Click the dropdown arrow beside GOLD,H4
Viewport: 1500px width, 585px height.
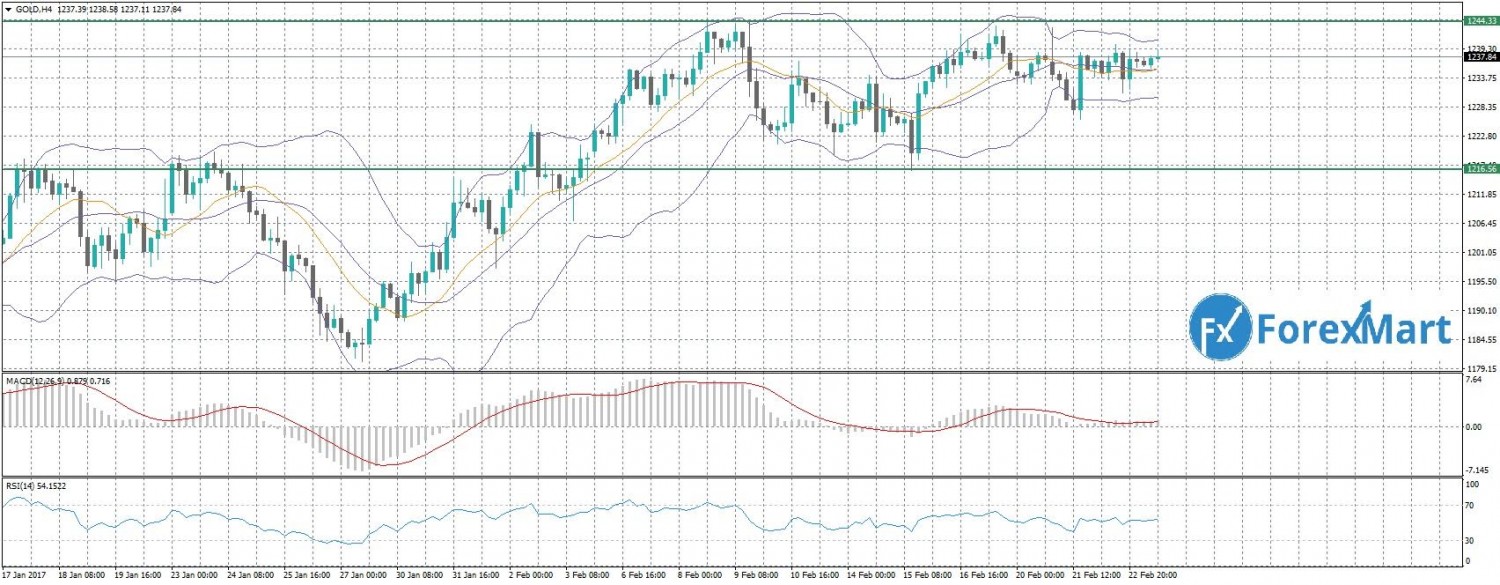(x=9, y=9)
